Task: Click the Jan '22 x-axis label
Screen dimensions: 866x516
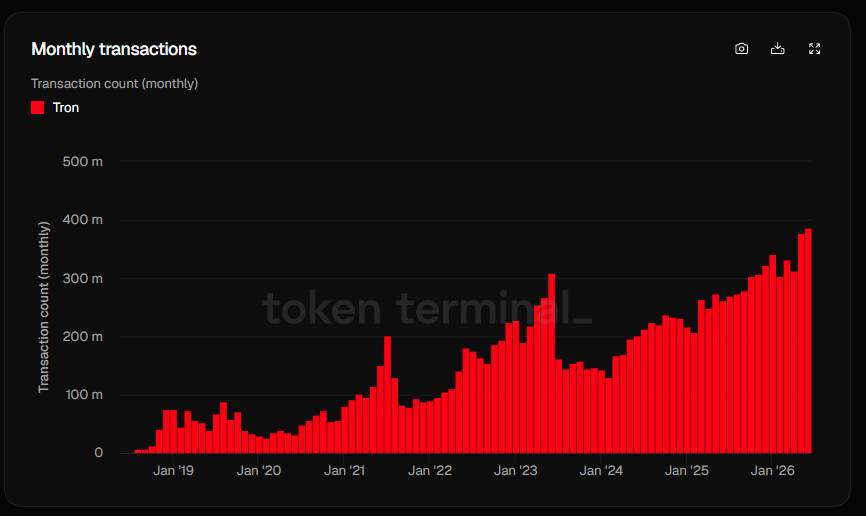Action: tap(430, 471)
